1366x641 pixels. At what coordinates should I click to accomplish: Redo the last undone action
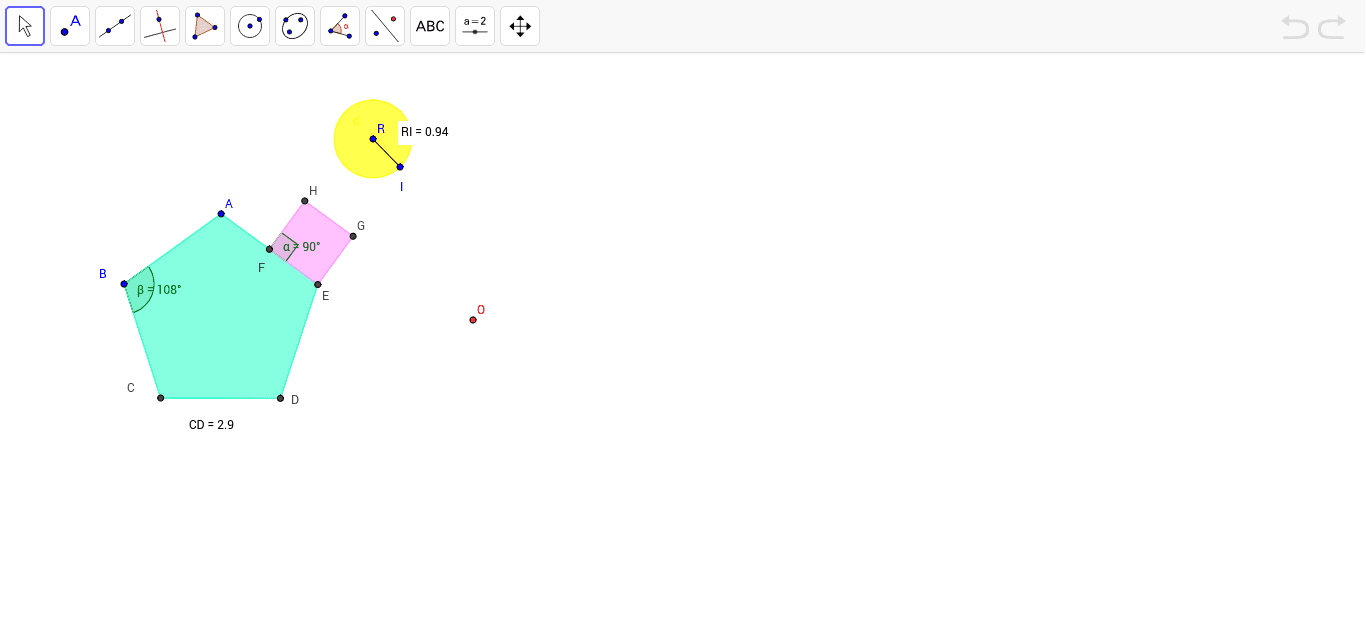pos(1332,27)
